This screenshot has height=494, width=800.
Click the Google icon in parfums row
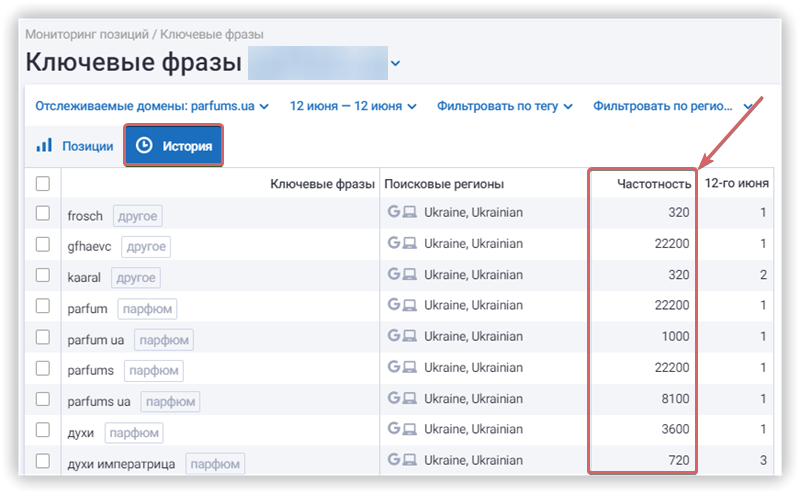pos(393,366)
